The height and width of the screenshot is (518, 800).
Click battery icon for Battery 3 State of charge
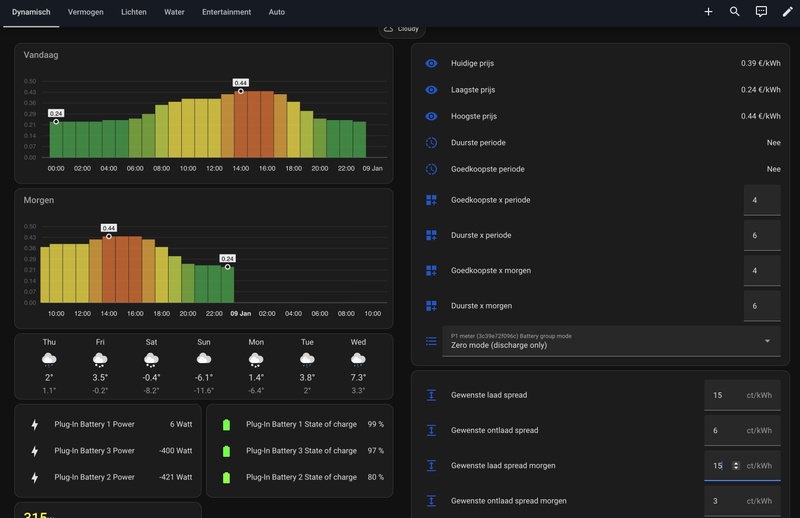pos(226,451)
